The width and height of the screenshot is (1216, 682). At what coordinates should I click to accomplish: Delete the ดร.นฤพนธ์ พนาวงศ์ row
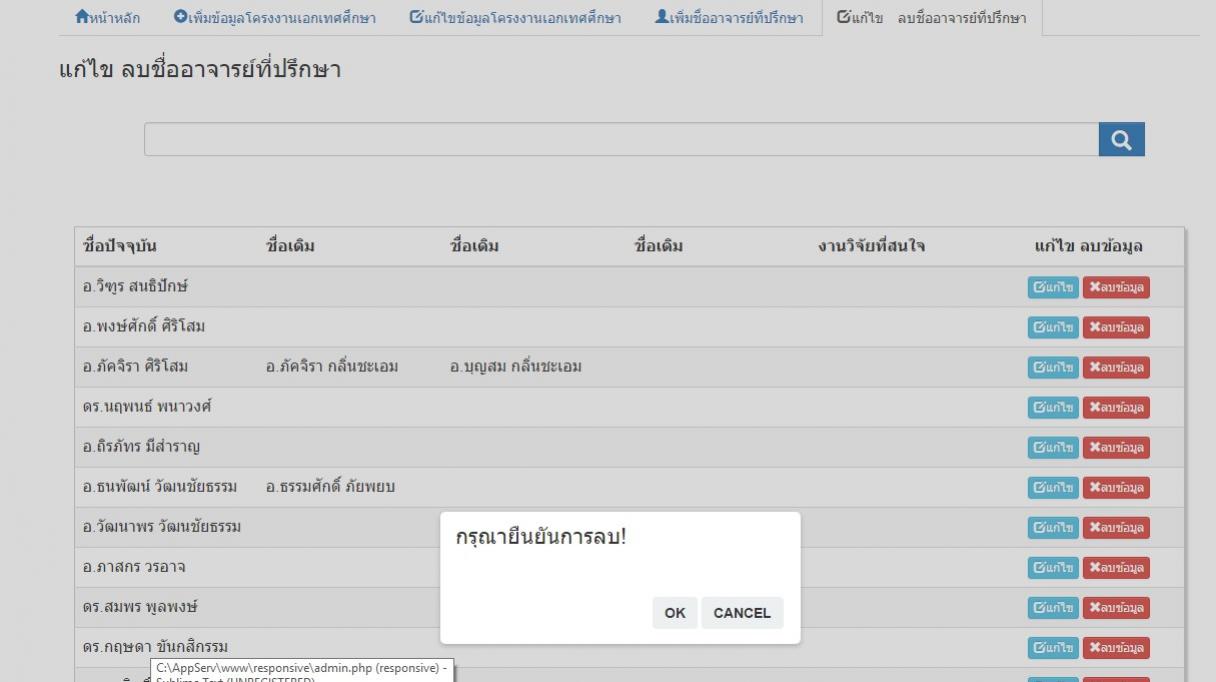click(x=1116, y=408)
